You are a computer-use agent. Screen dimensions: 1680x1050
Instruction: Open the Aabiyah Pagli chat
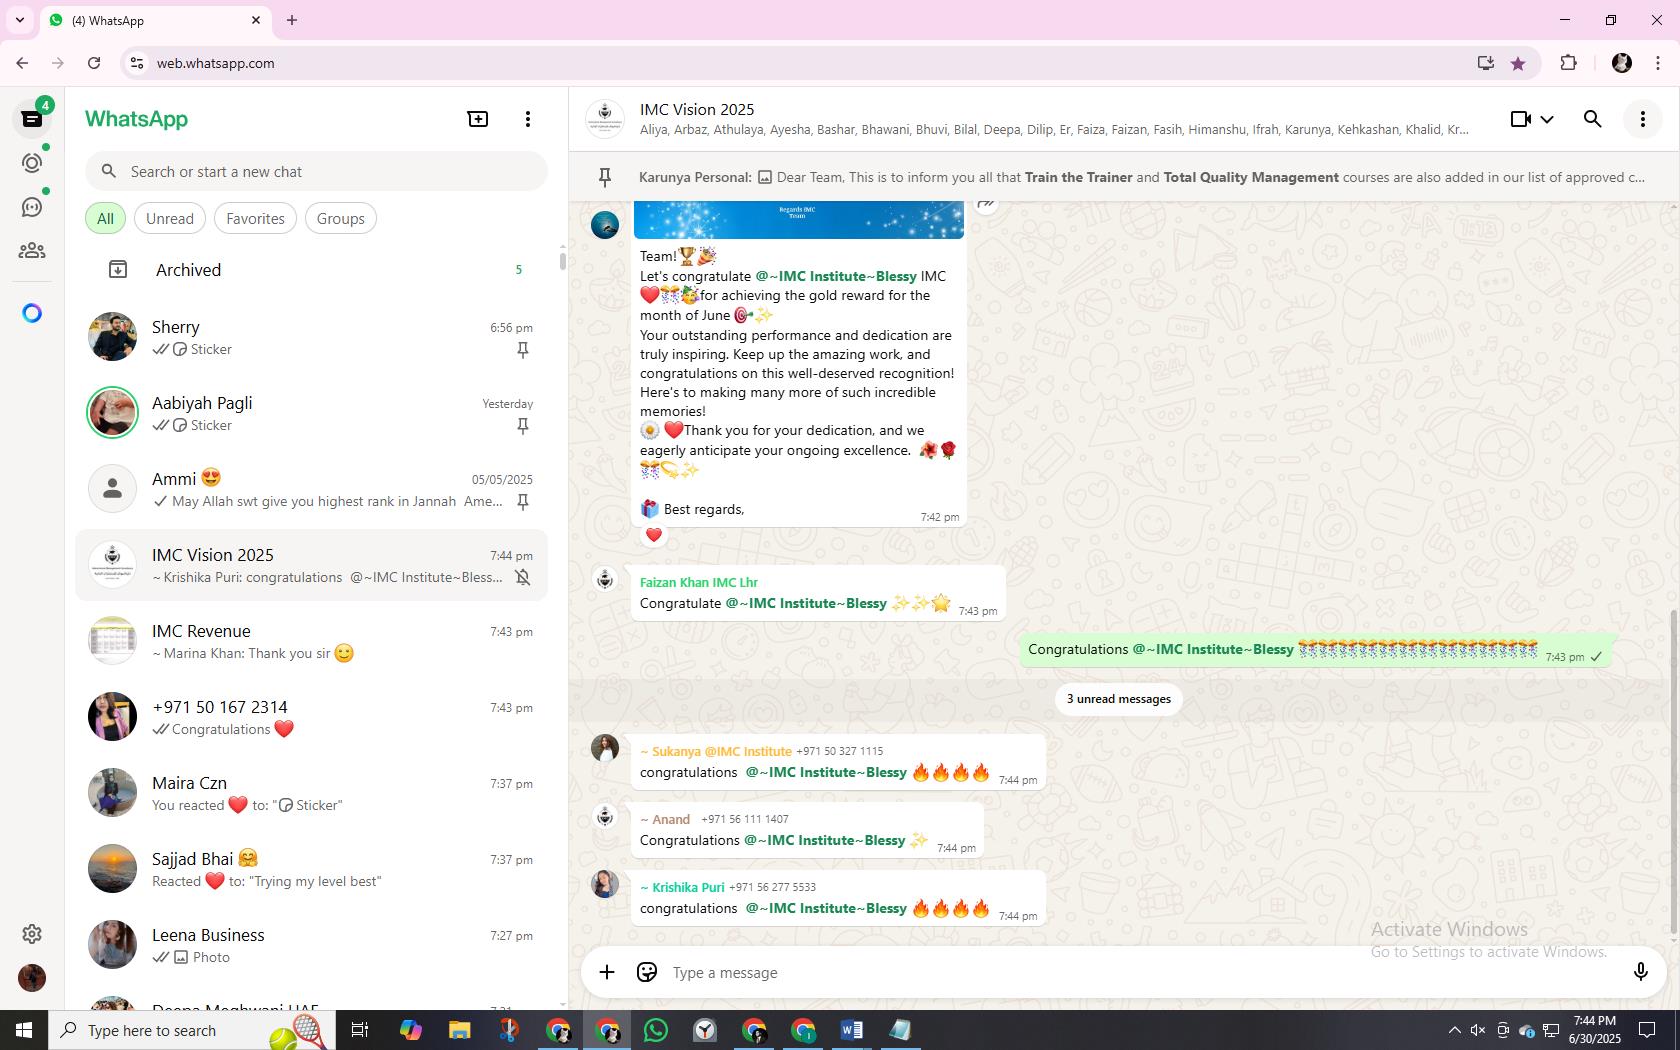click(312, 414)
